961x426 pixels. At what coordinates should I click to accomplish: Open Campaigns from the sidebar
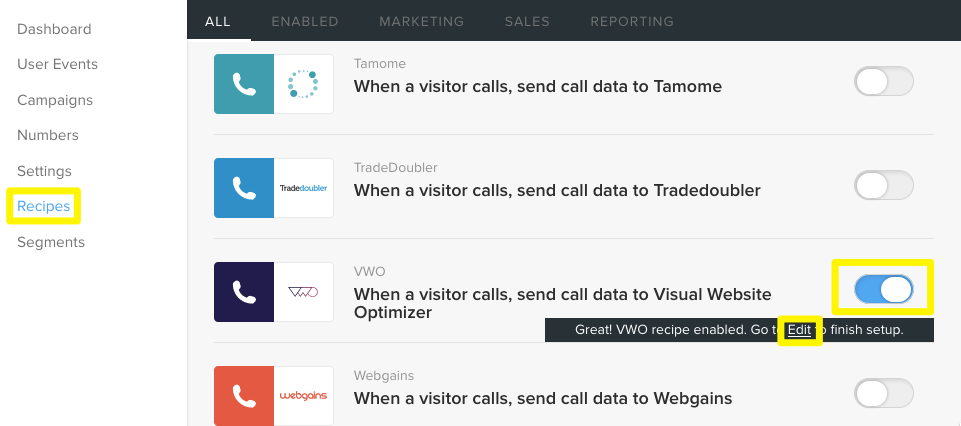coord(55,100)
